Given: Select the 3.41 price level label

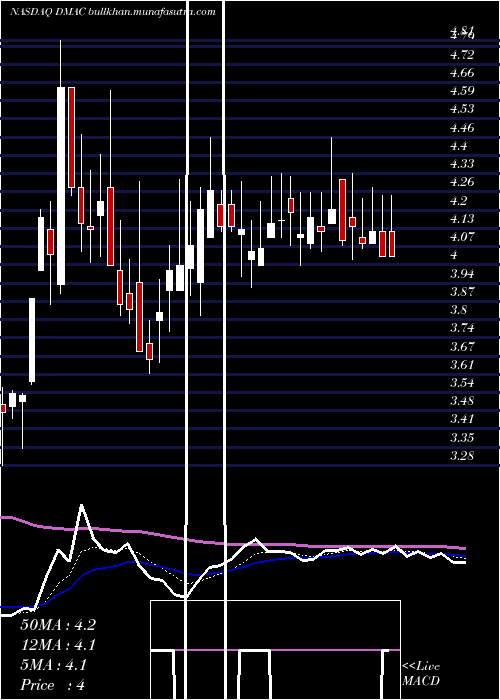Looking at the screenshot, I should click(462, 419).
